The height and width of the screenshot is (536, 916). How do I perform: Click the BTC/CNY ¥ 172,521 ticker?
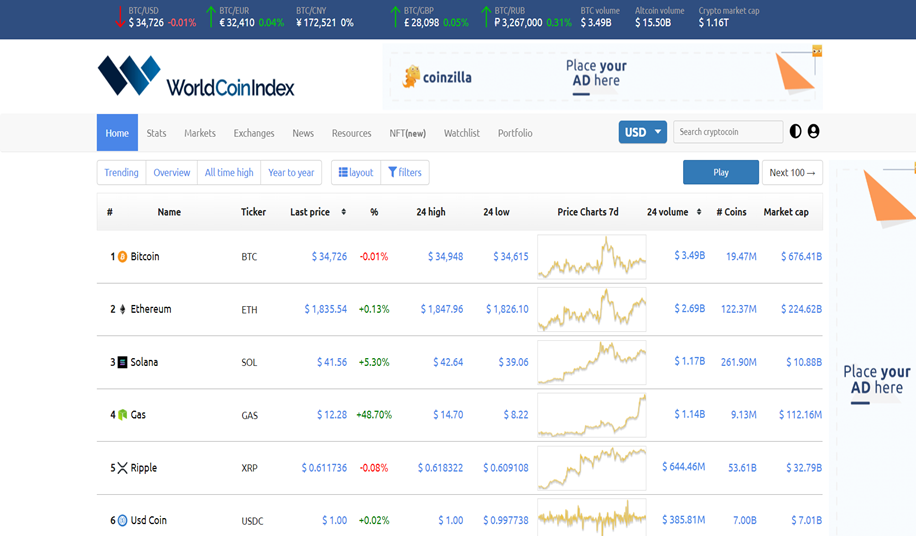[x=325, y=17]
